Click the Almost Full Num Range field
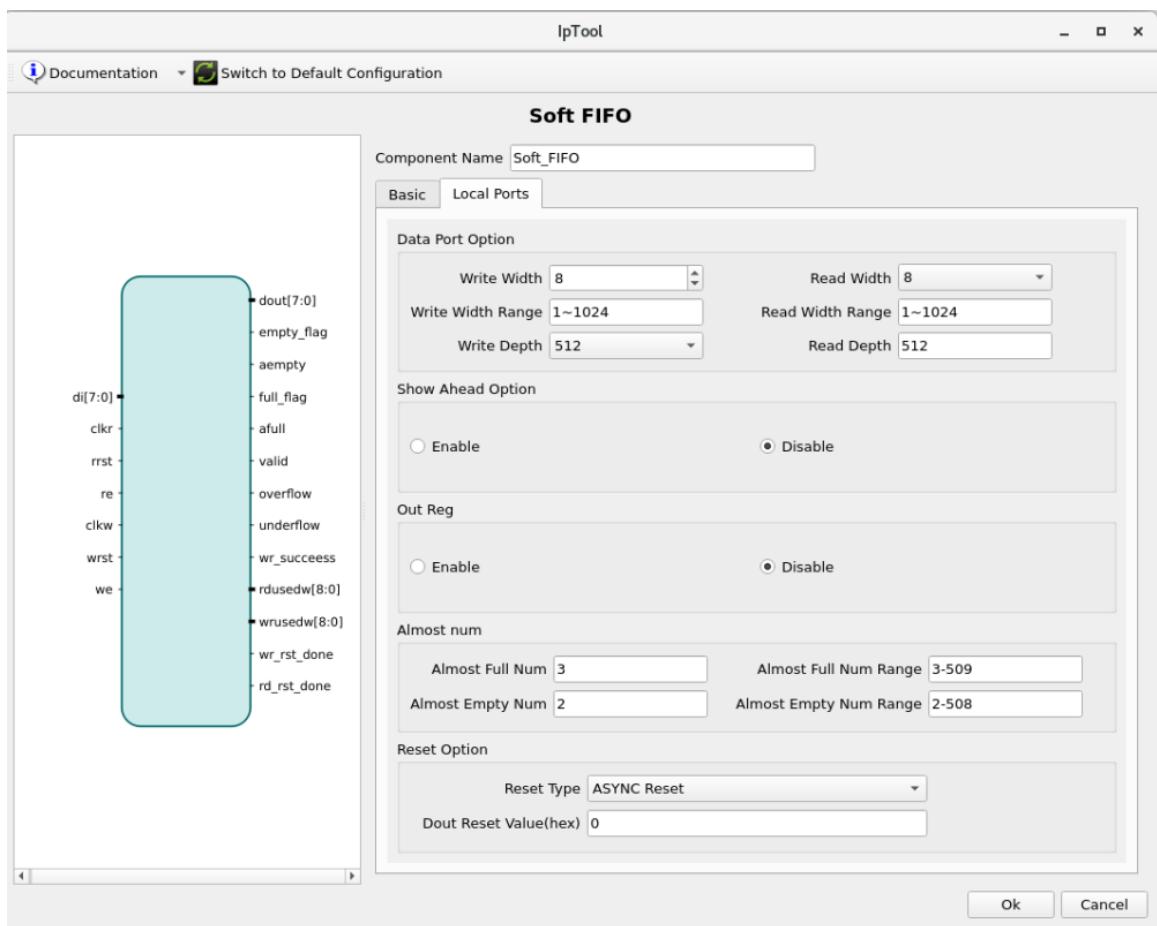 (1005, 669)
